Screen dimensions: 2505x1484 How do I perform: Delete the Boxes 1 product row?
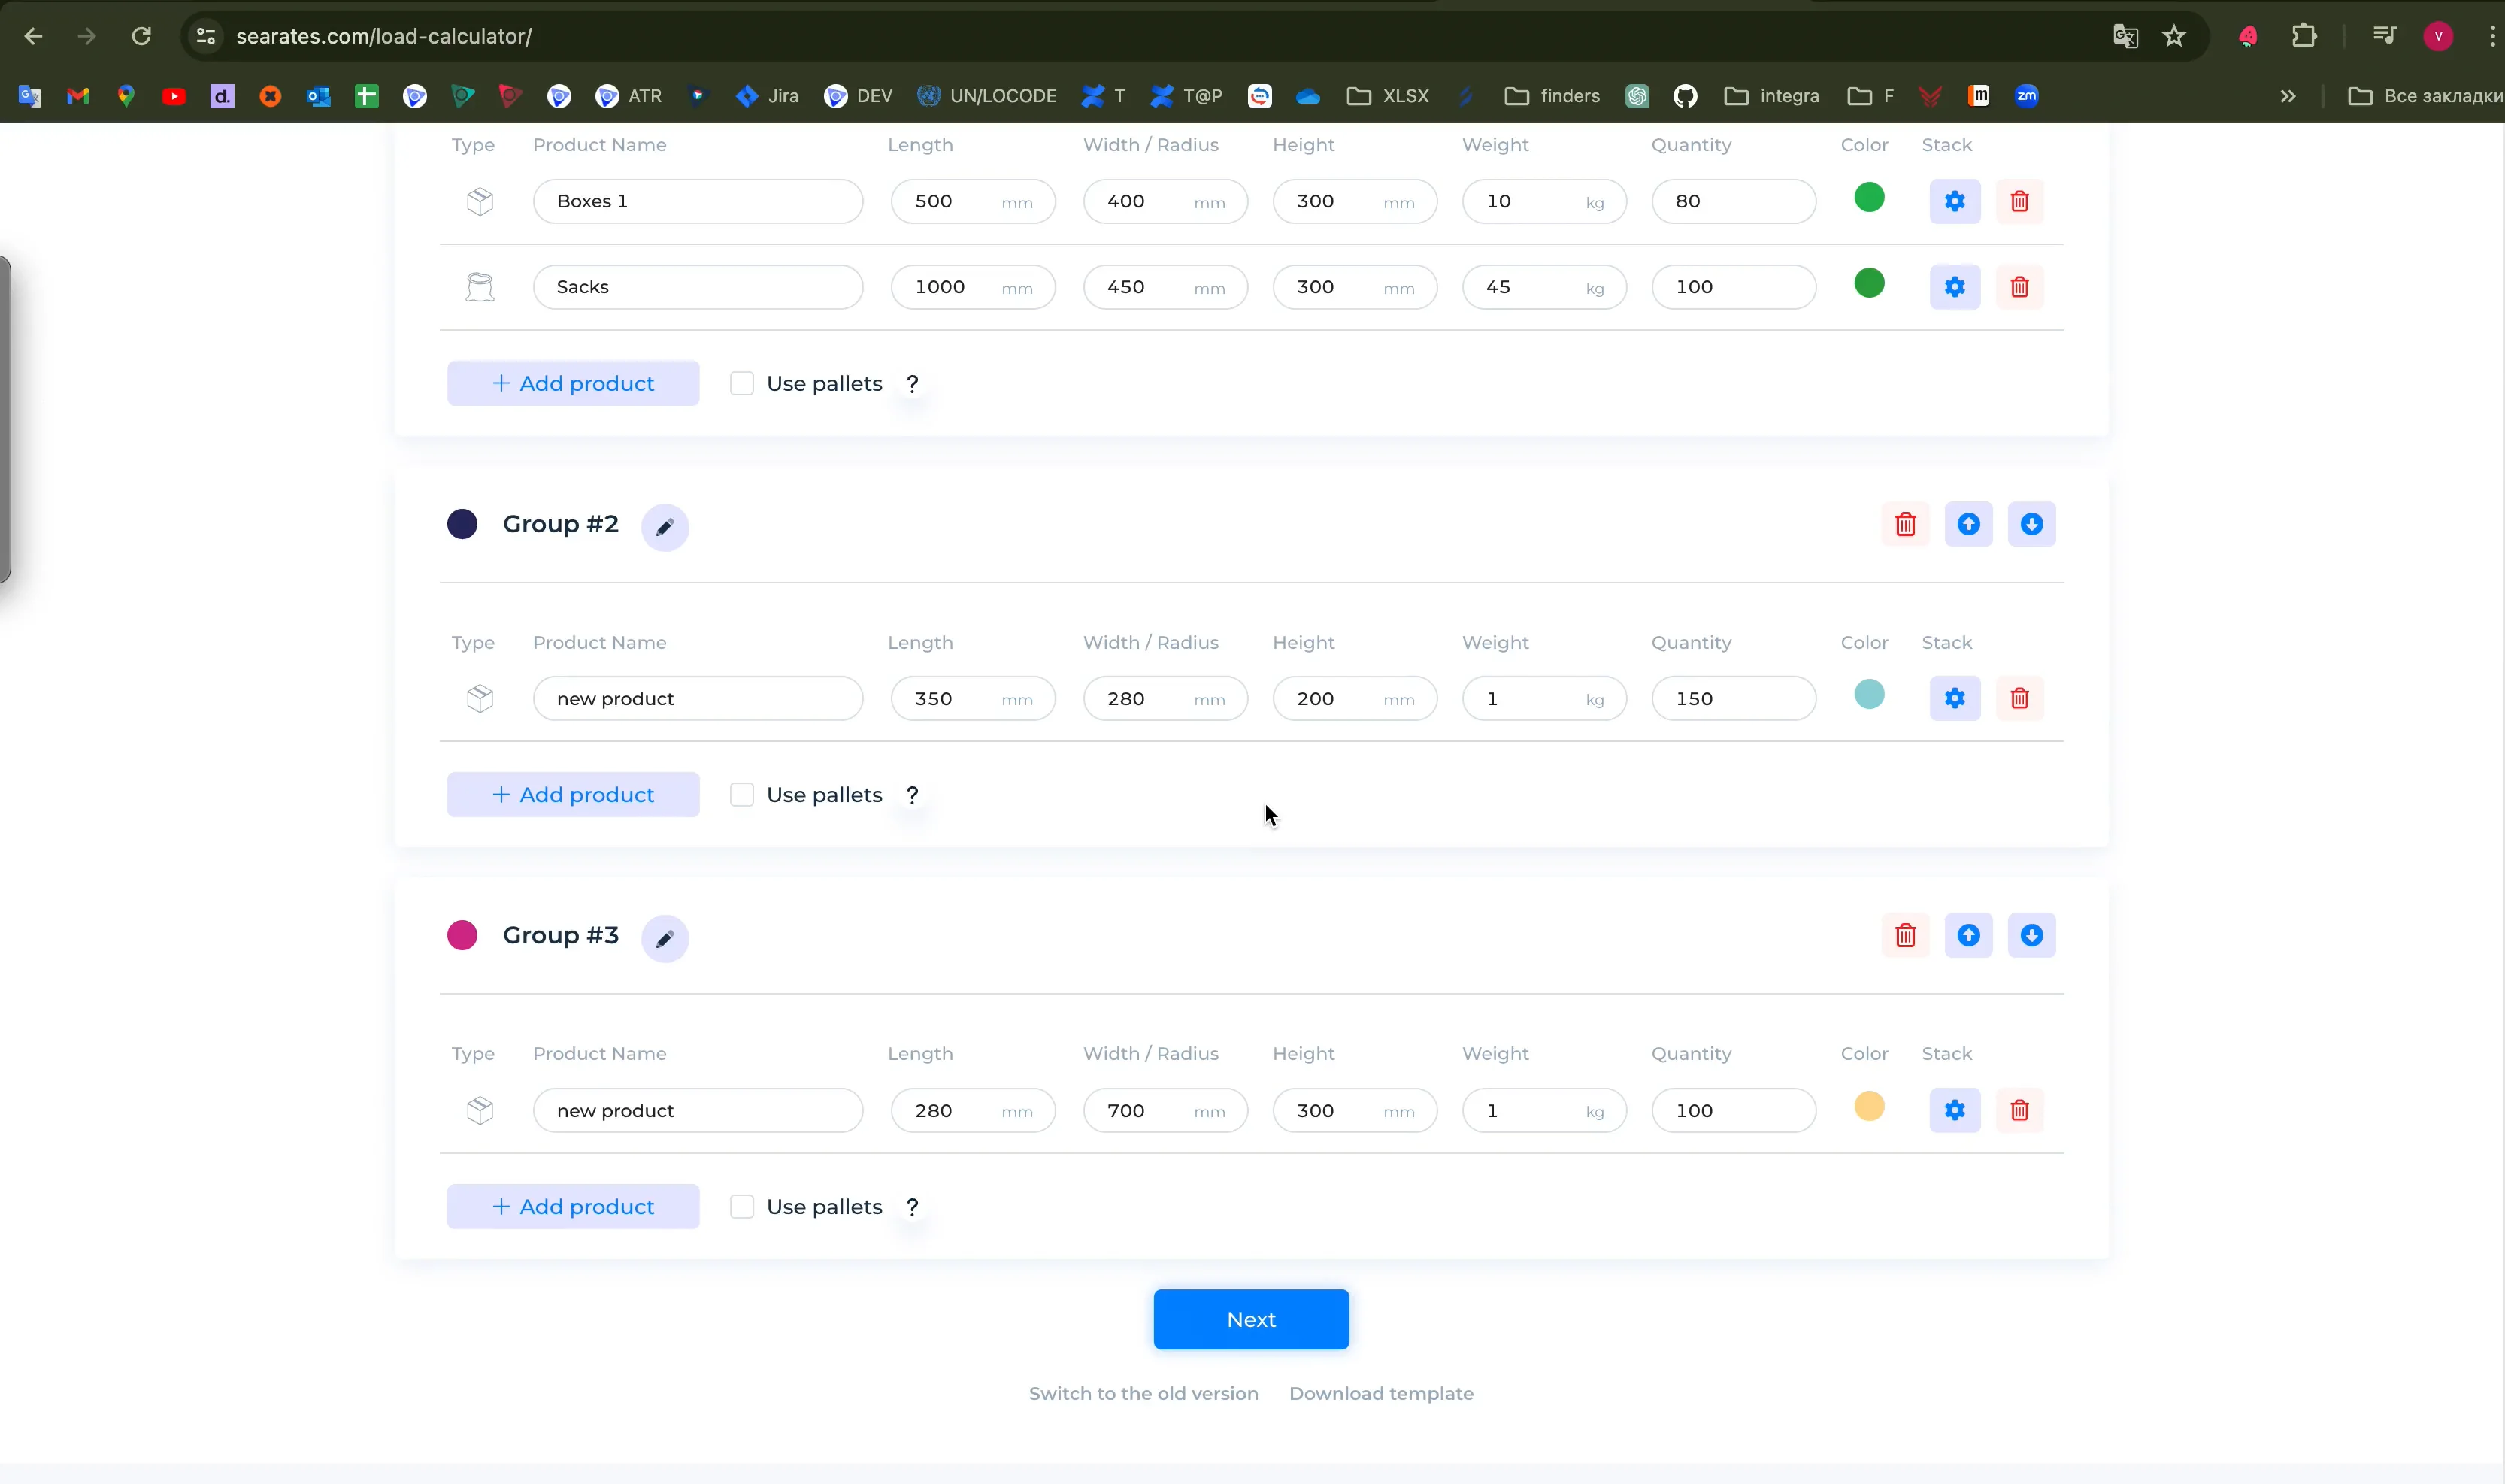coord(2019,201)
